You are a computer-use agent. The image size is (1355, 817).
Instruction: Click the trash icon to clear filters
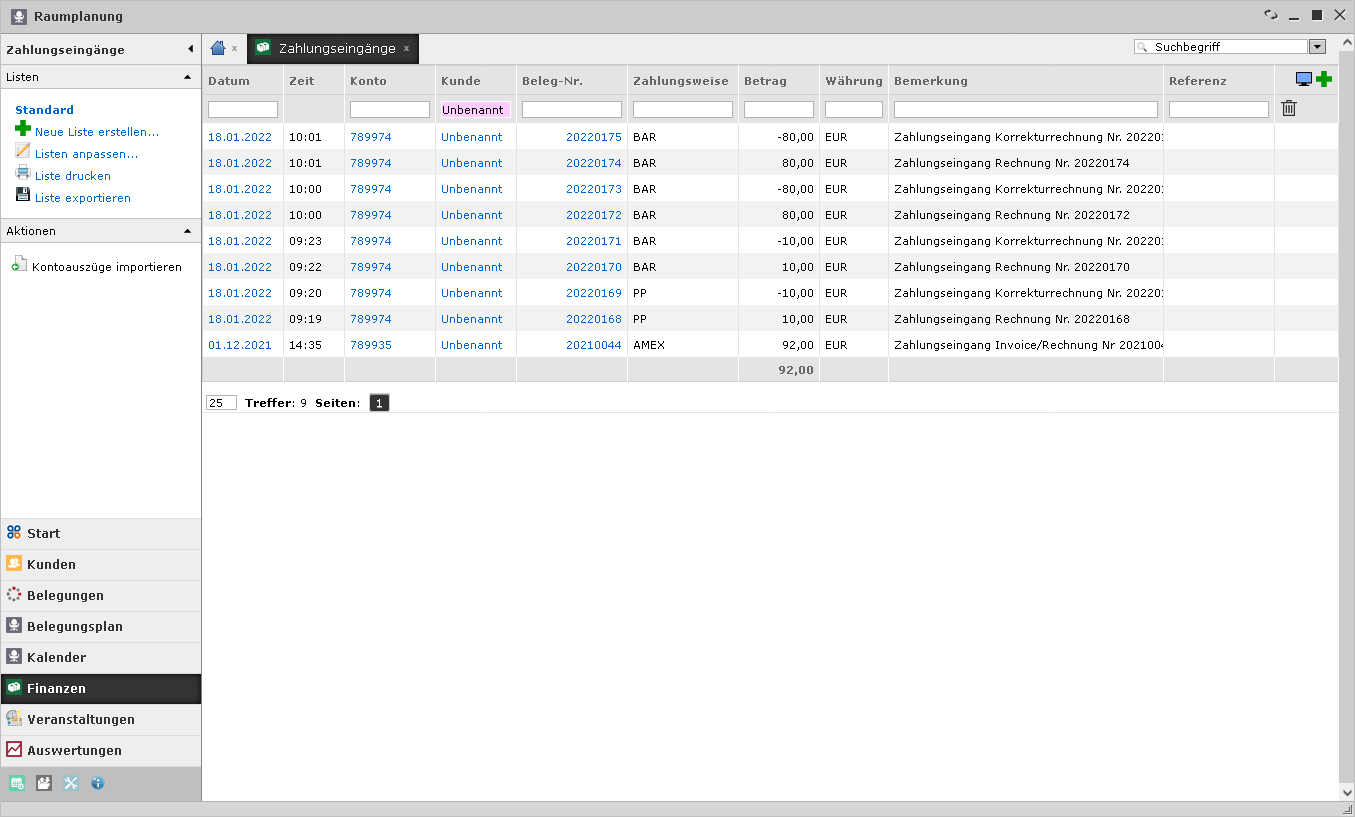(1289, 108)
